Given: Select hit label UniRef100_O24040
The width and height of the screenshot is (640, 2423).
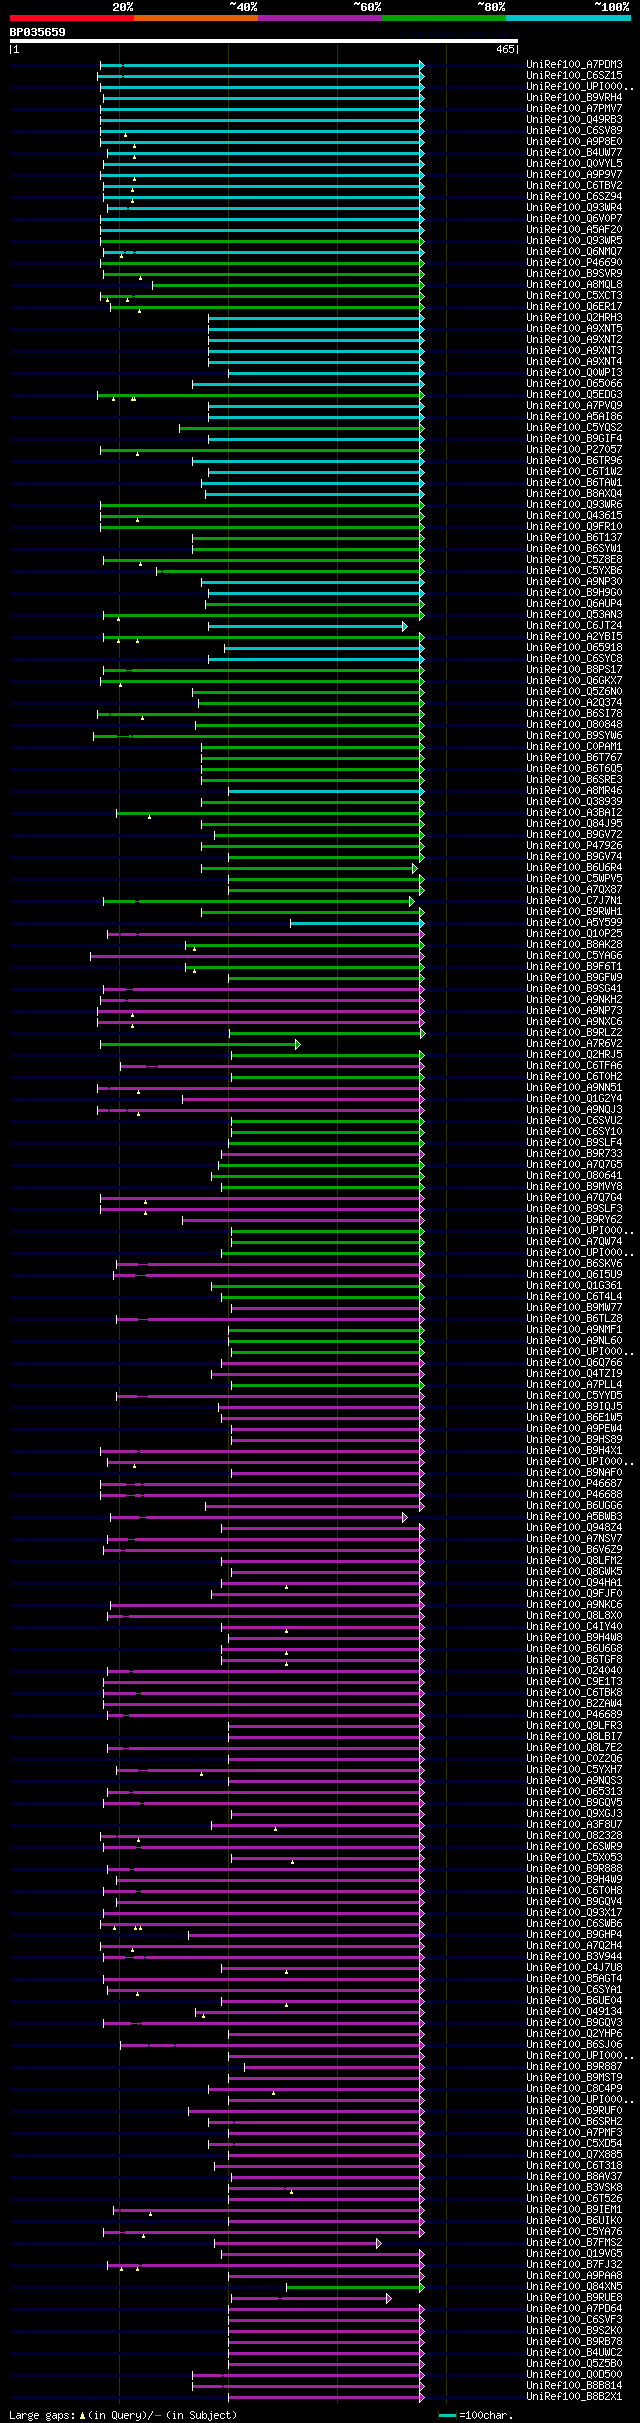Looking at the screenshot, I should [x=574, y=1671].
